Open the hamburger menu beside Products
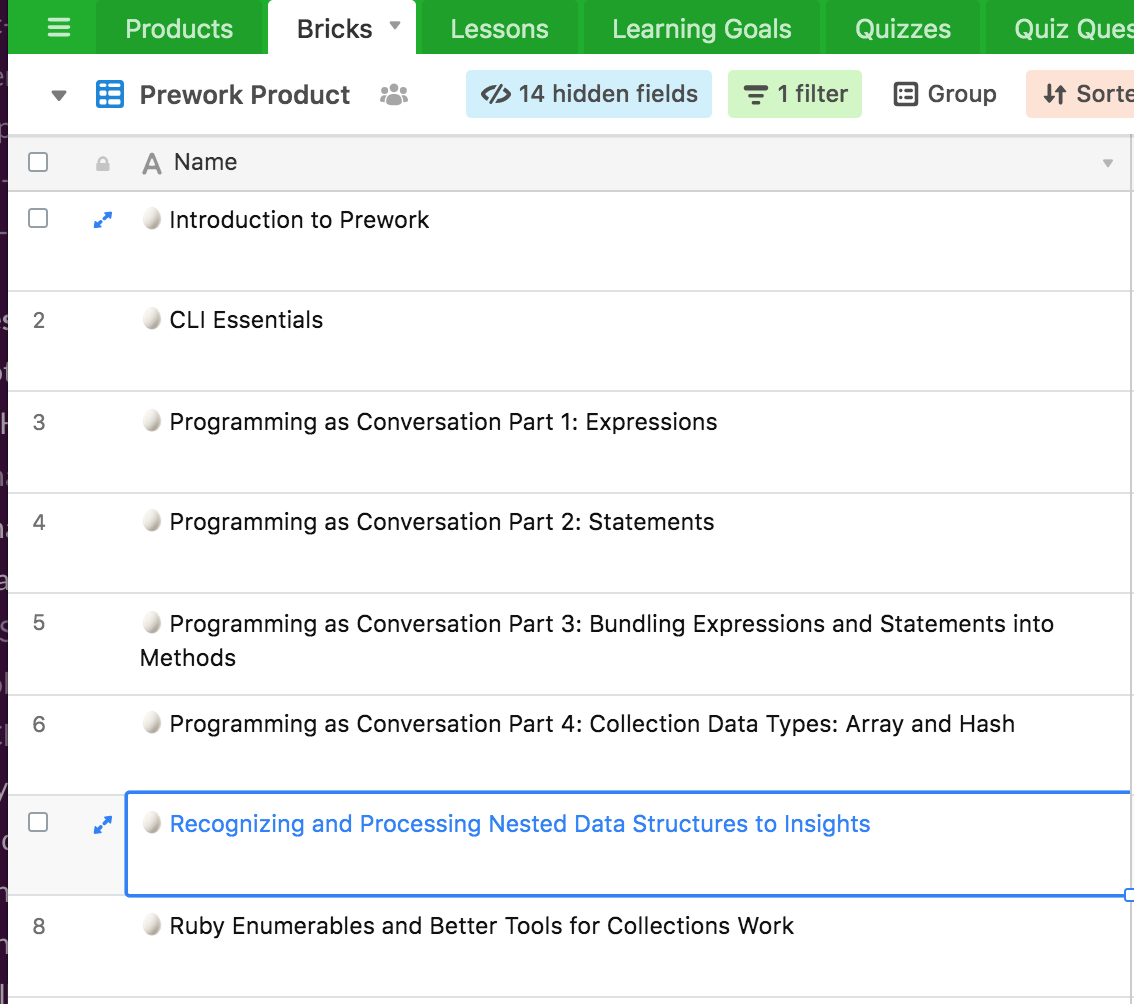This screenshot has width=1134, height=1004. point(59,28)
